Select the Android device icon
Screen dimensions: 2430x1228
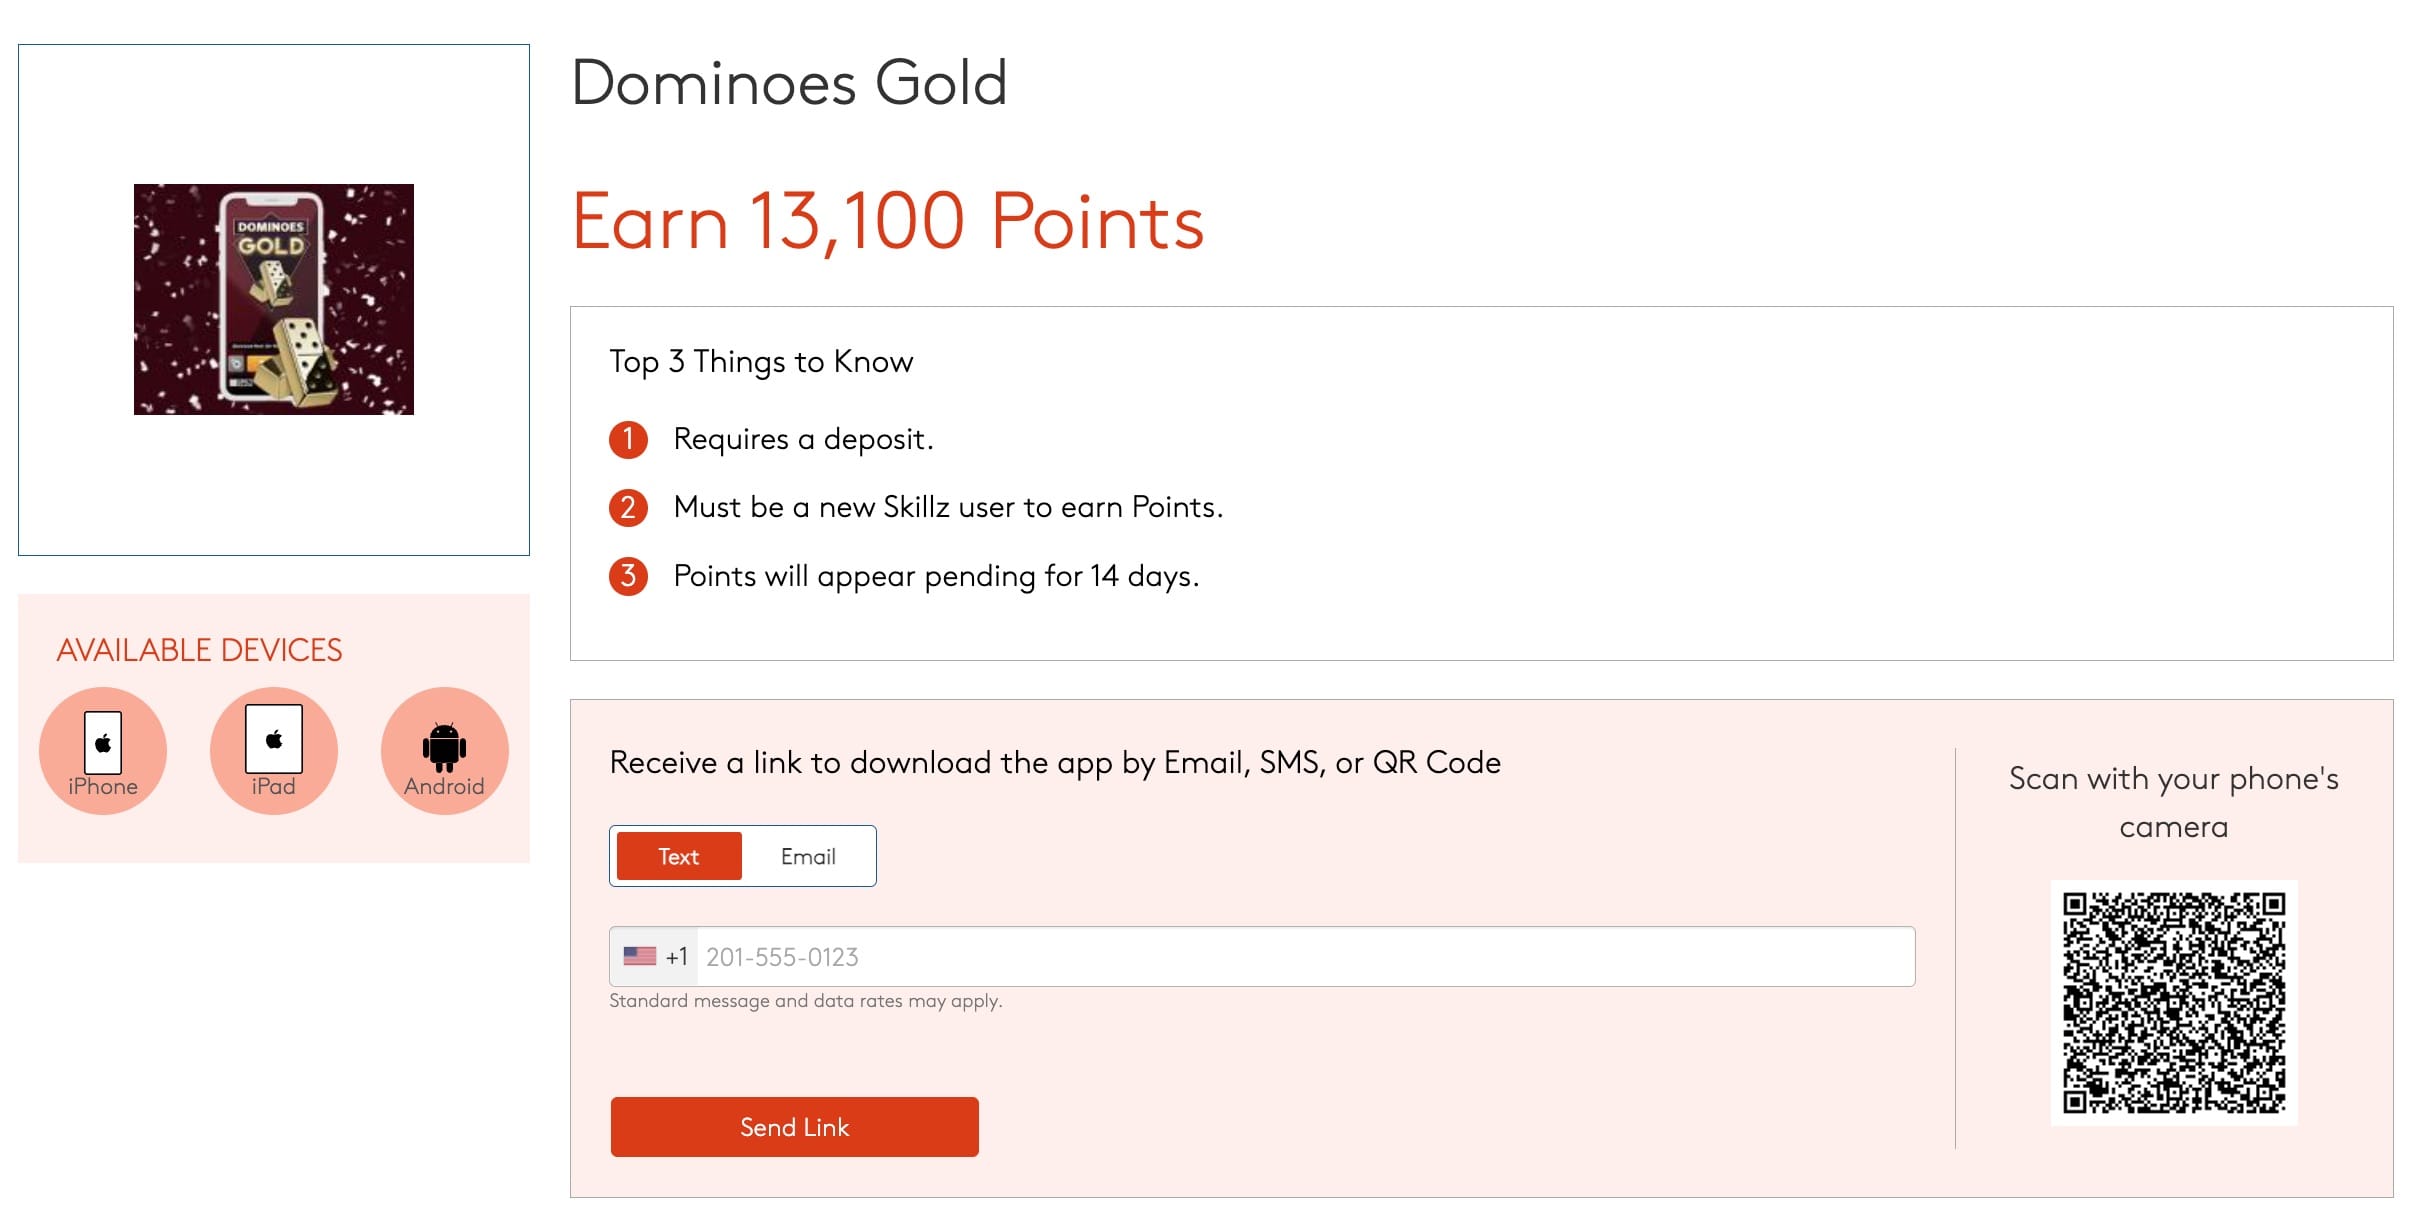(x=444, y=749)
